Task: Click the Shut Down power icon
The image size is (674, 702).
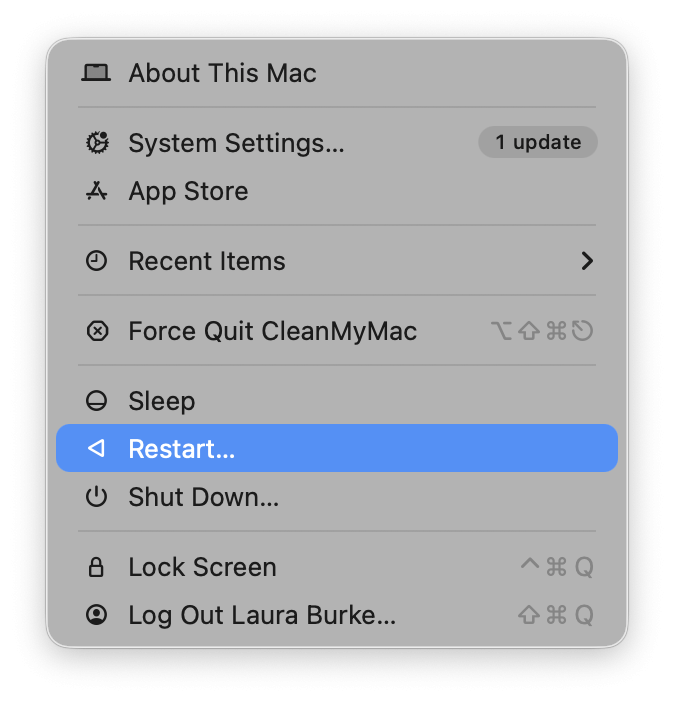Action: [96, 497]
